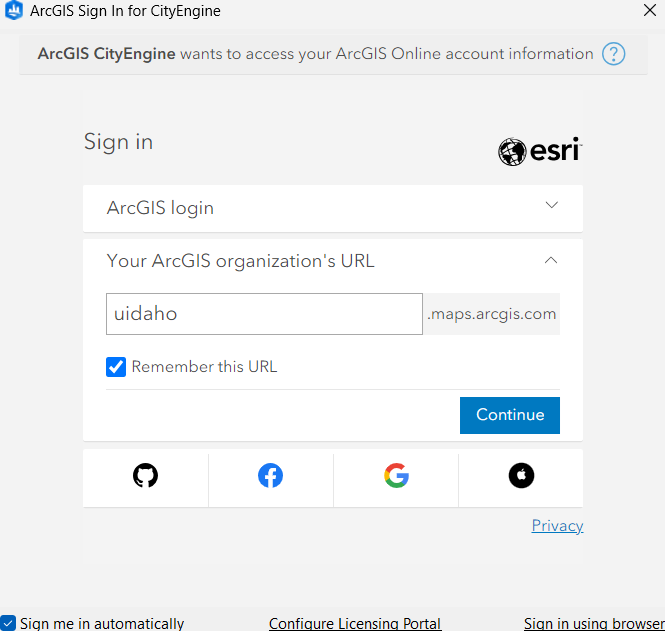Click the .maps.arcgis.com domain suffix

pos(492,314)
